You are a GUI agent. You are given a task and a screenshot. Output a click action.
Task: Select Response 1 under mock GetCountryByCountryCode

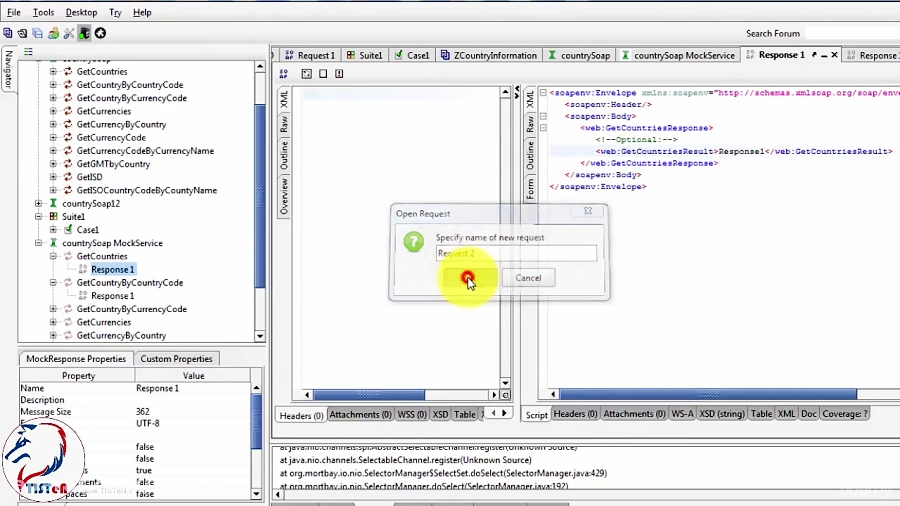112,296
